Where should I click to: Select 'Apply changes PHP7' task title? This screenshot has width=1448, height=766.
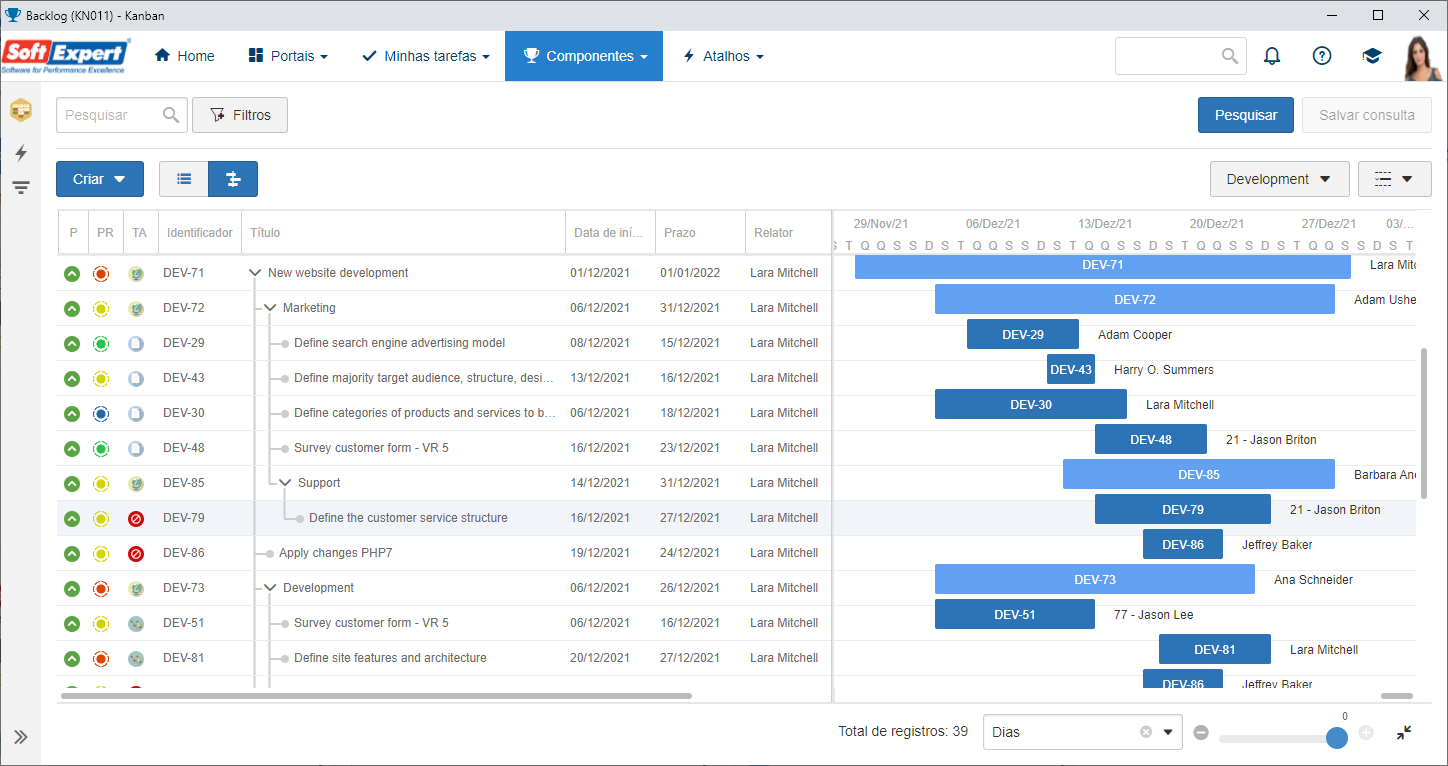[x=336, y=553]
